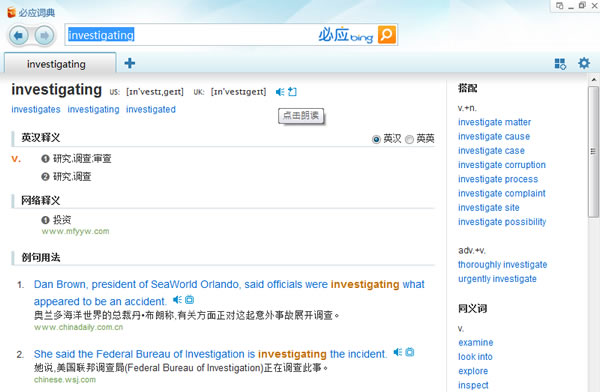Open settings gear icon
600x392 pixels.
(584, 63)
